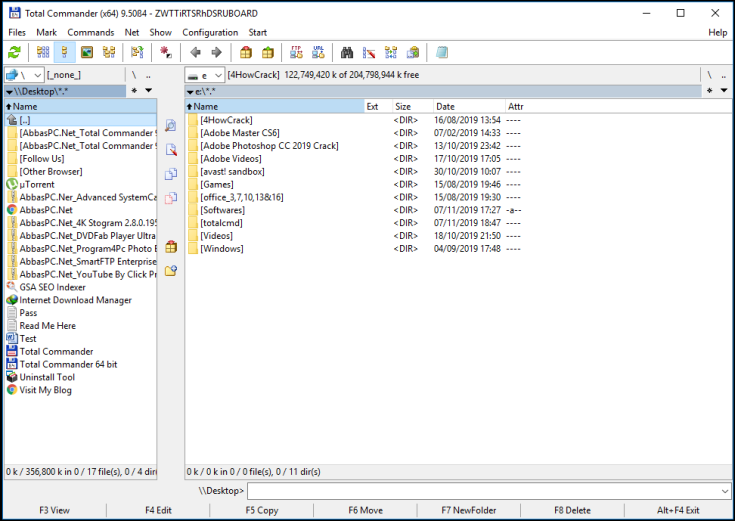Toggle the brief file names view button
Image resolution: width=735 pixels, height=521 pixels.
(43, 52)
